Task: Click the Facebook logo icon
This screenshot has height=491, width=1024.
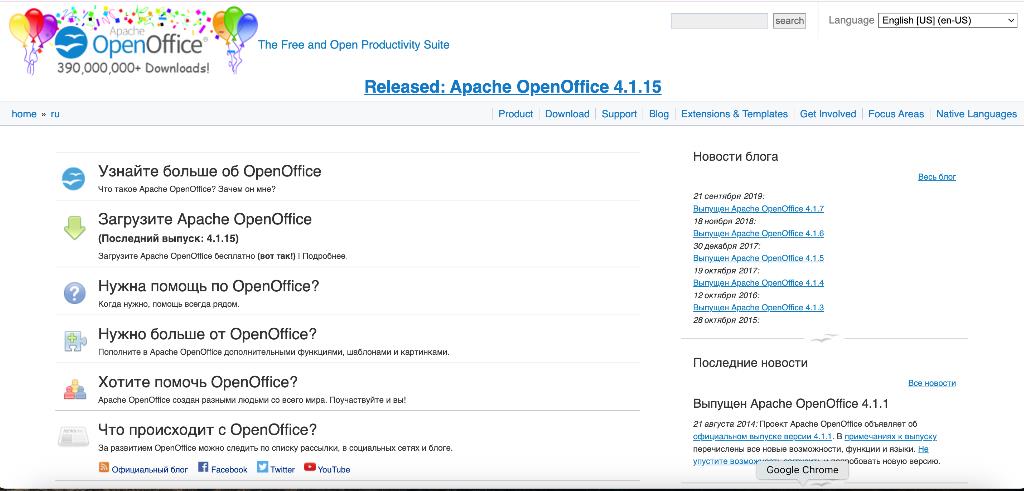Action: click(202, 467)
